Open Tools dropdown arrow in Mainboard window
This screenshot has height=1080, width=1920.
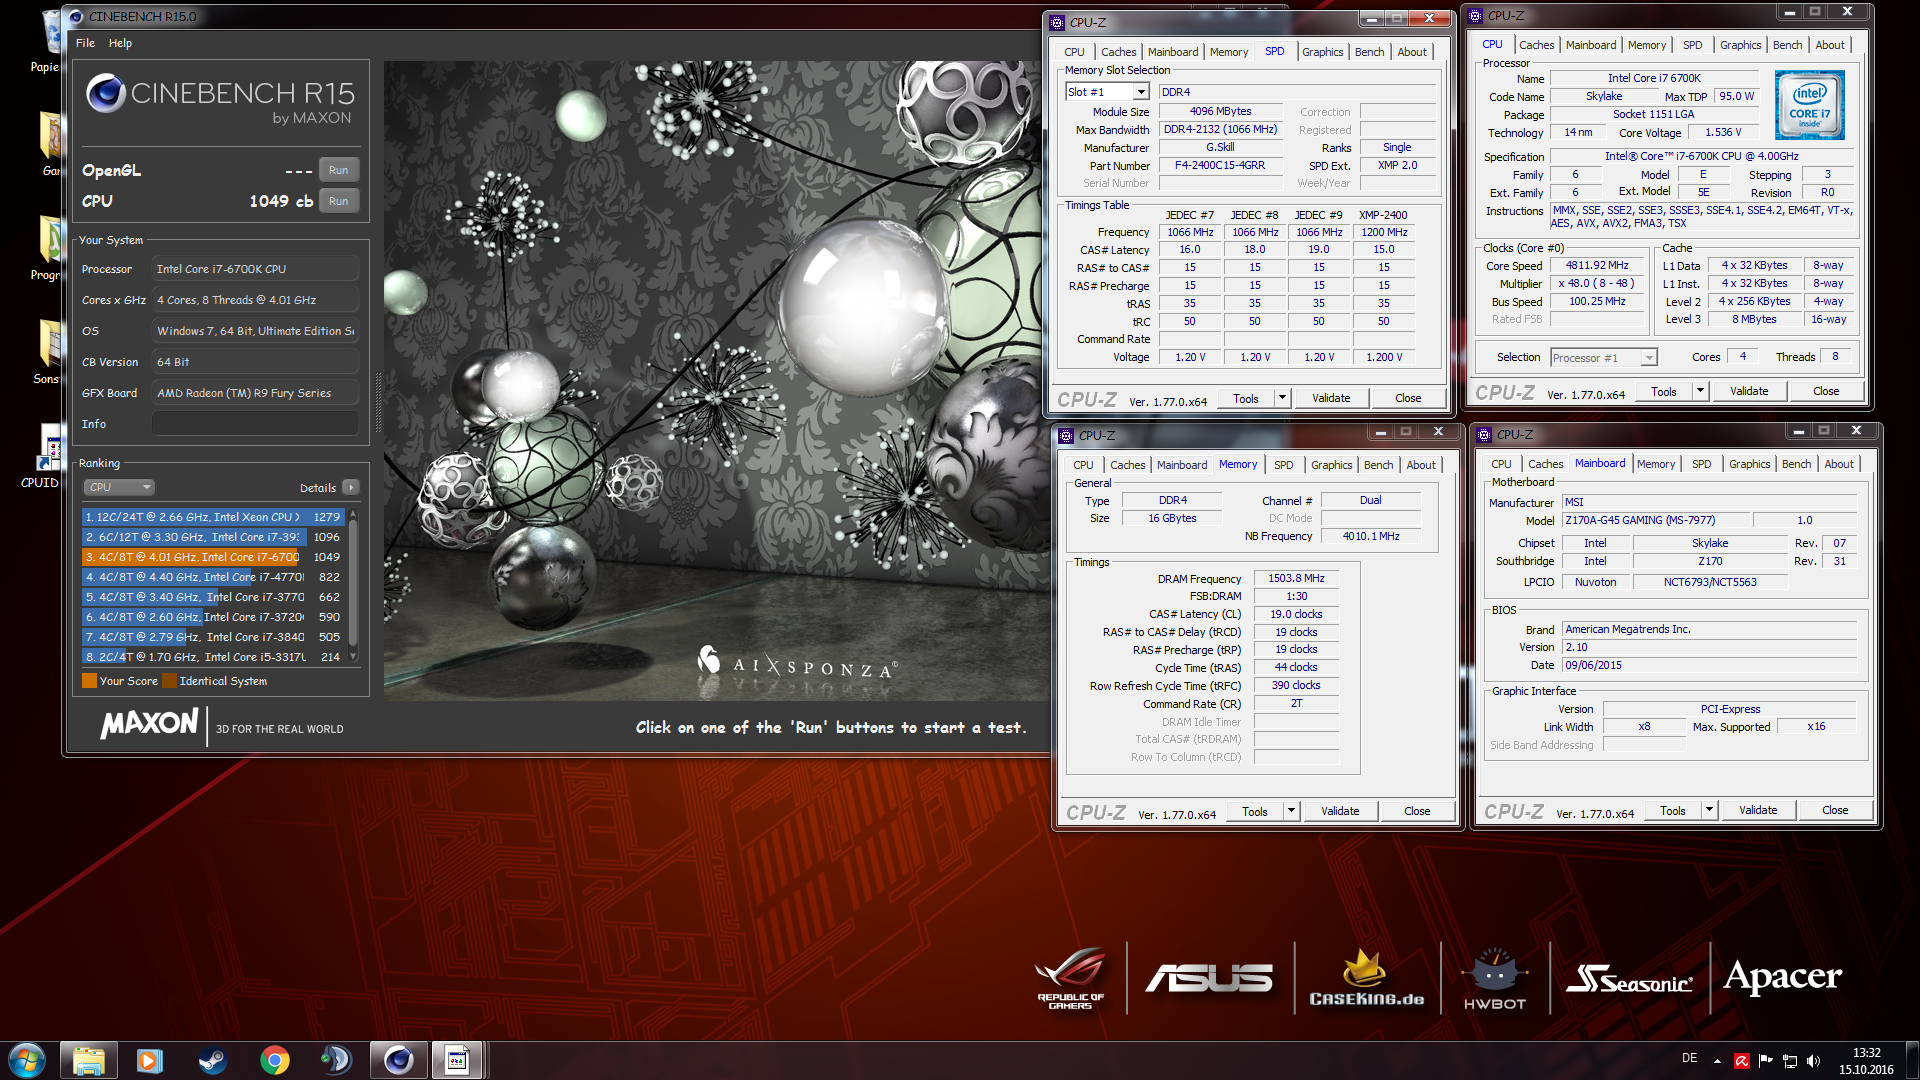coord(1708,810)
